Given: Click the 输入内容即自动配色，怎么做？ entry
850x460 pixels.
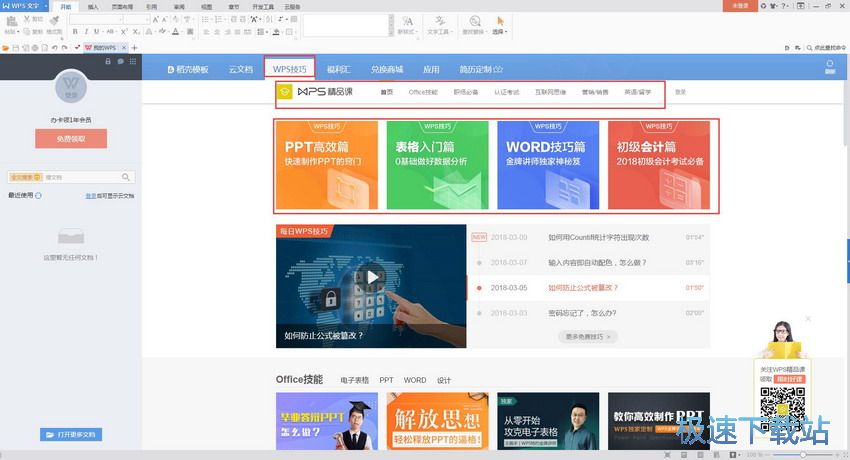Looking at the screenshot, I should tap(597, 263).
